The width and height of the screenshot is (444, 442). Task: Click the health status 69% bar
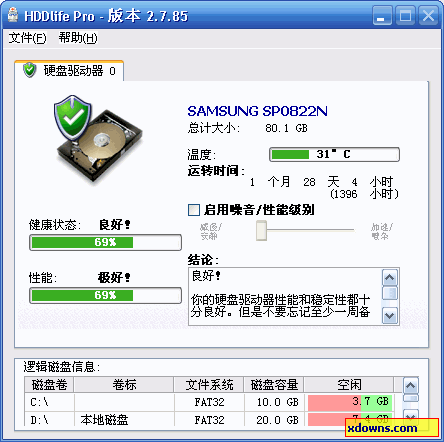pos(105,242)
